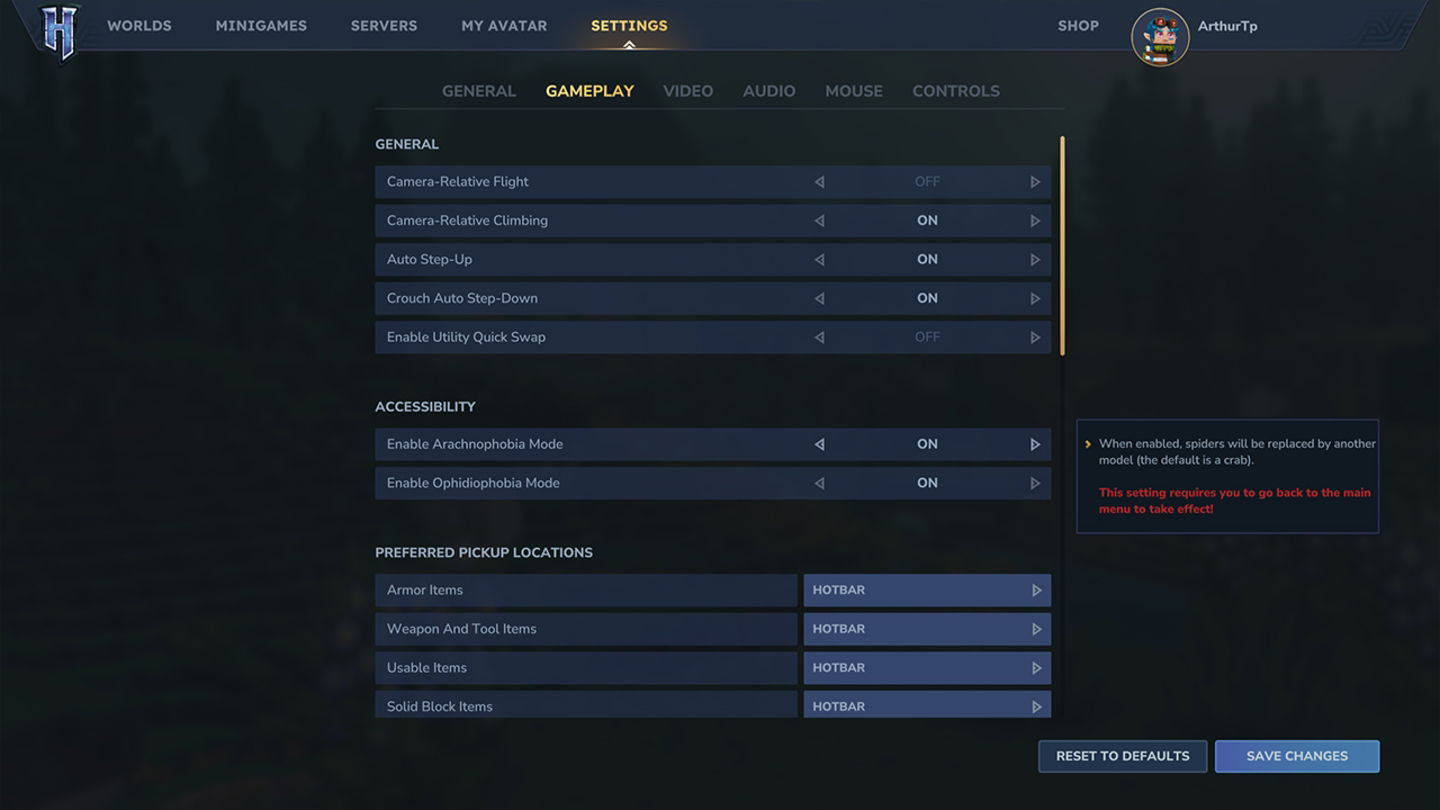Open the ArthurTp avatar profile picture

(1159, 37)
